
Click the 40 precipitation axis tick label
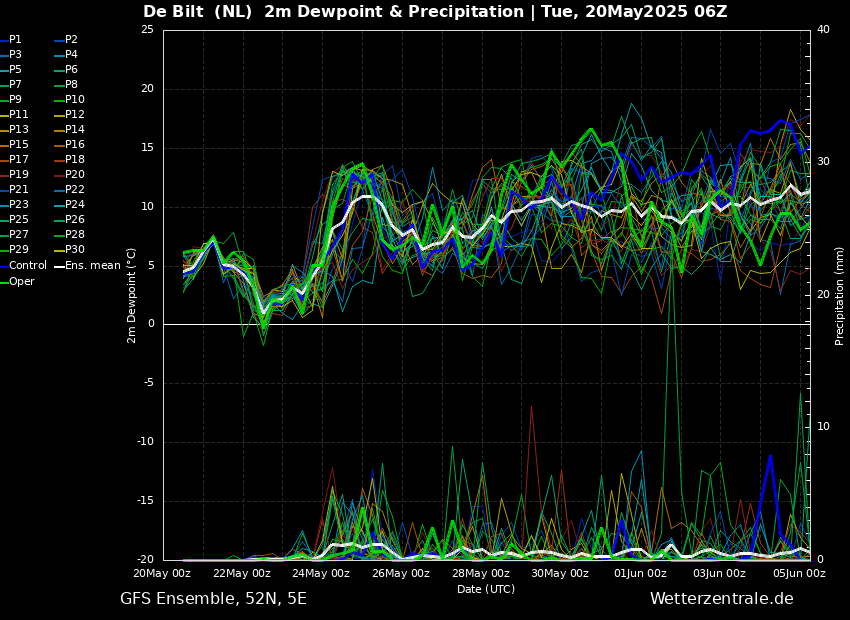pyautogui.click(x=823, y=29)
